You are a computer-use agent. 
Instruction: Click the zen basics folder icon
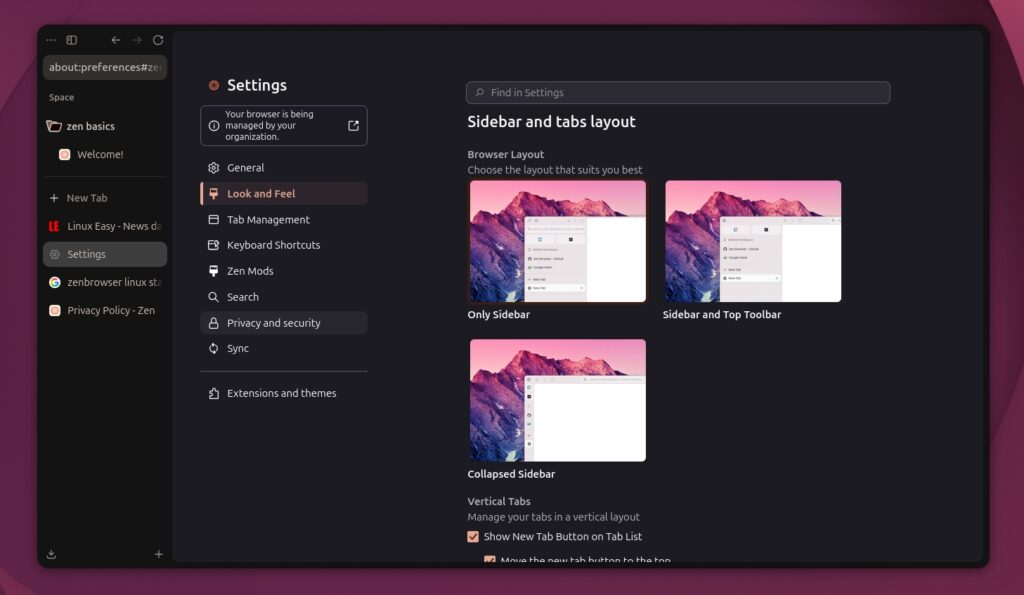[x=54, y=126]
